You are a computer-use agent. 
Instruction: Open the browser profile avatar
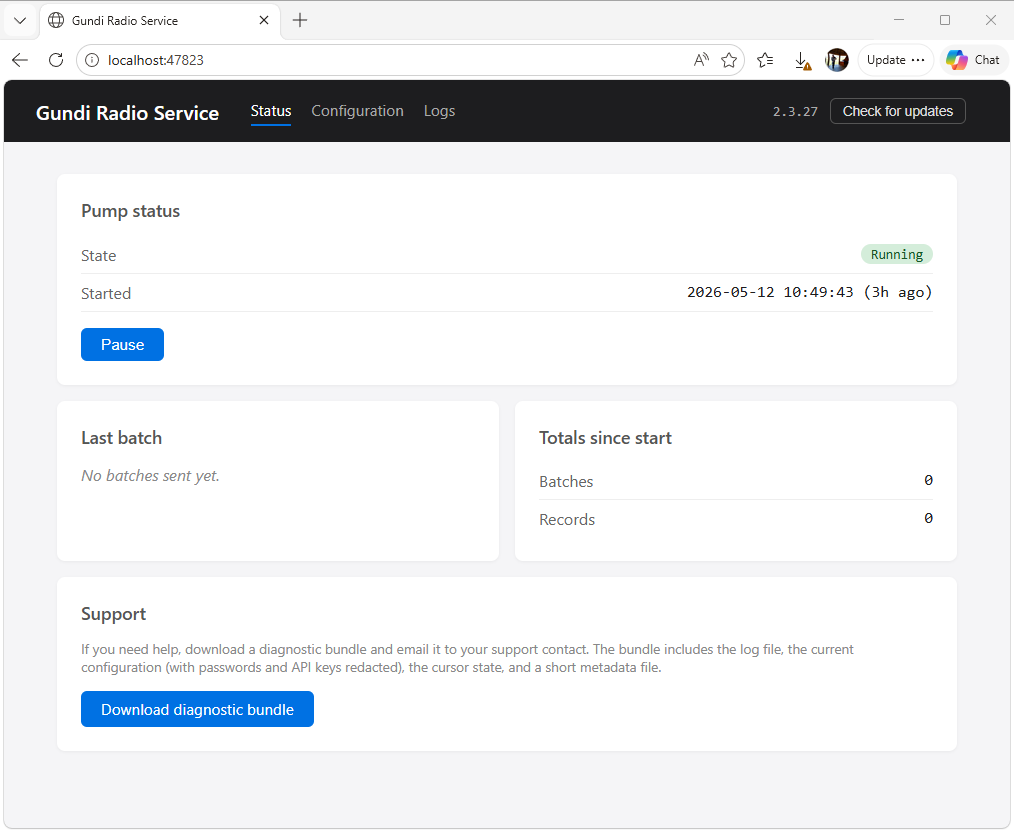point(837,60)
